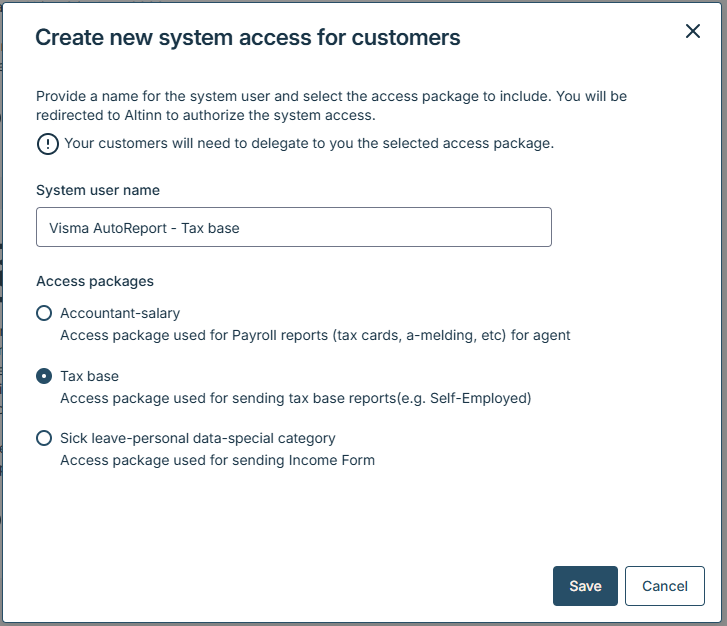Image resolution: width=727 pixels, height=626 pixels.
Task: Close the create system access dialog
Action: coord(692,31)
